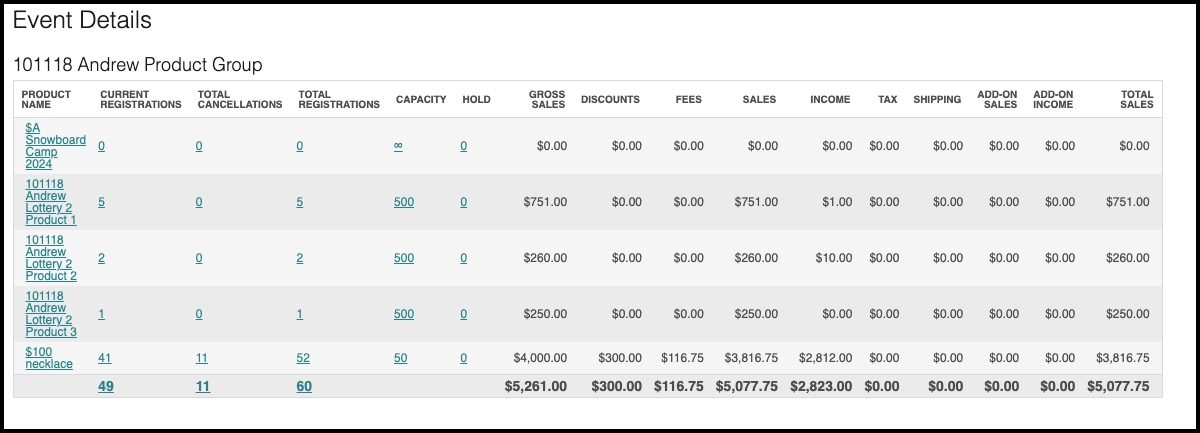Click hold value 0 for $100 necklace
The width and height of the screenshot is (1200, 433).
pos(464,358)
